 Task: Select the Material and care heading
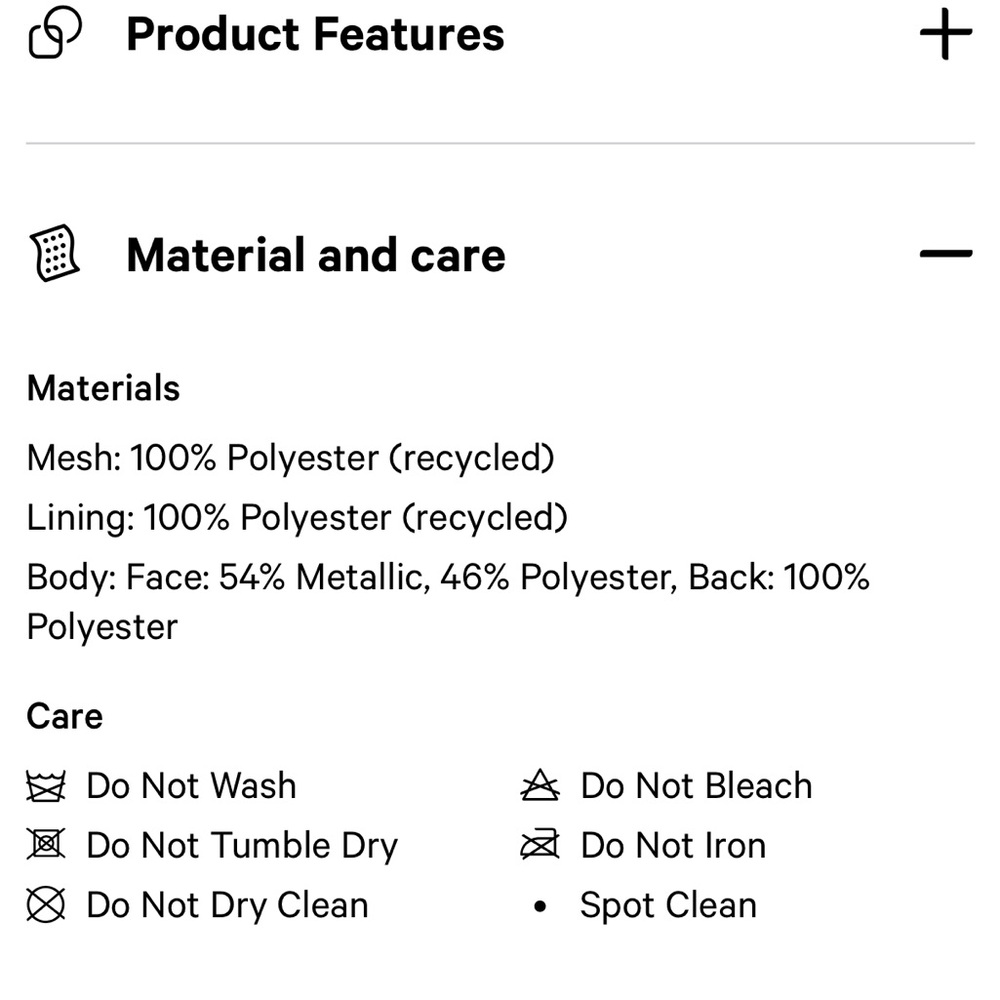coord(316,255)
